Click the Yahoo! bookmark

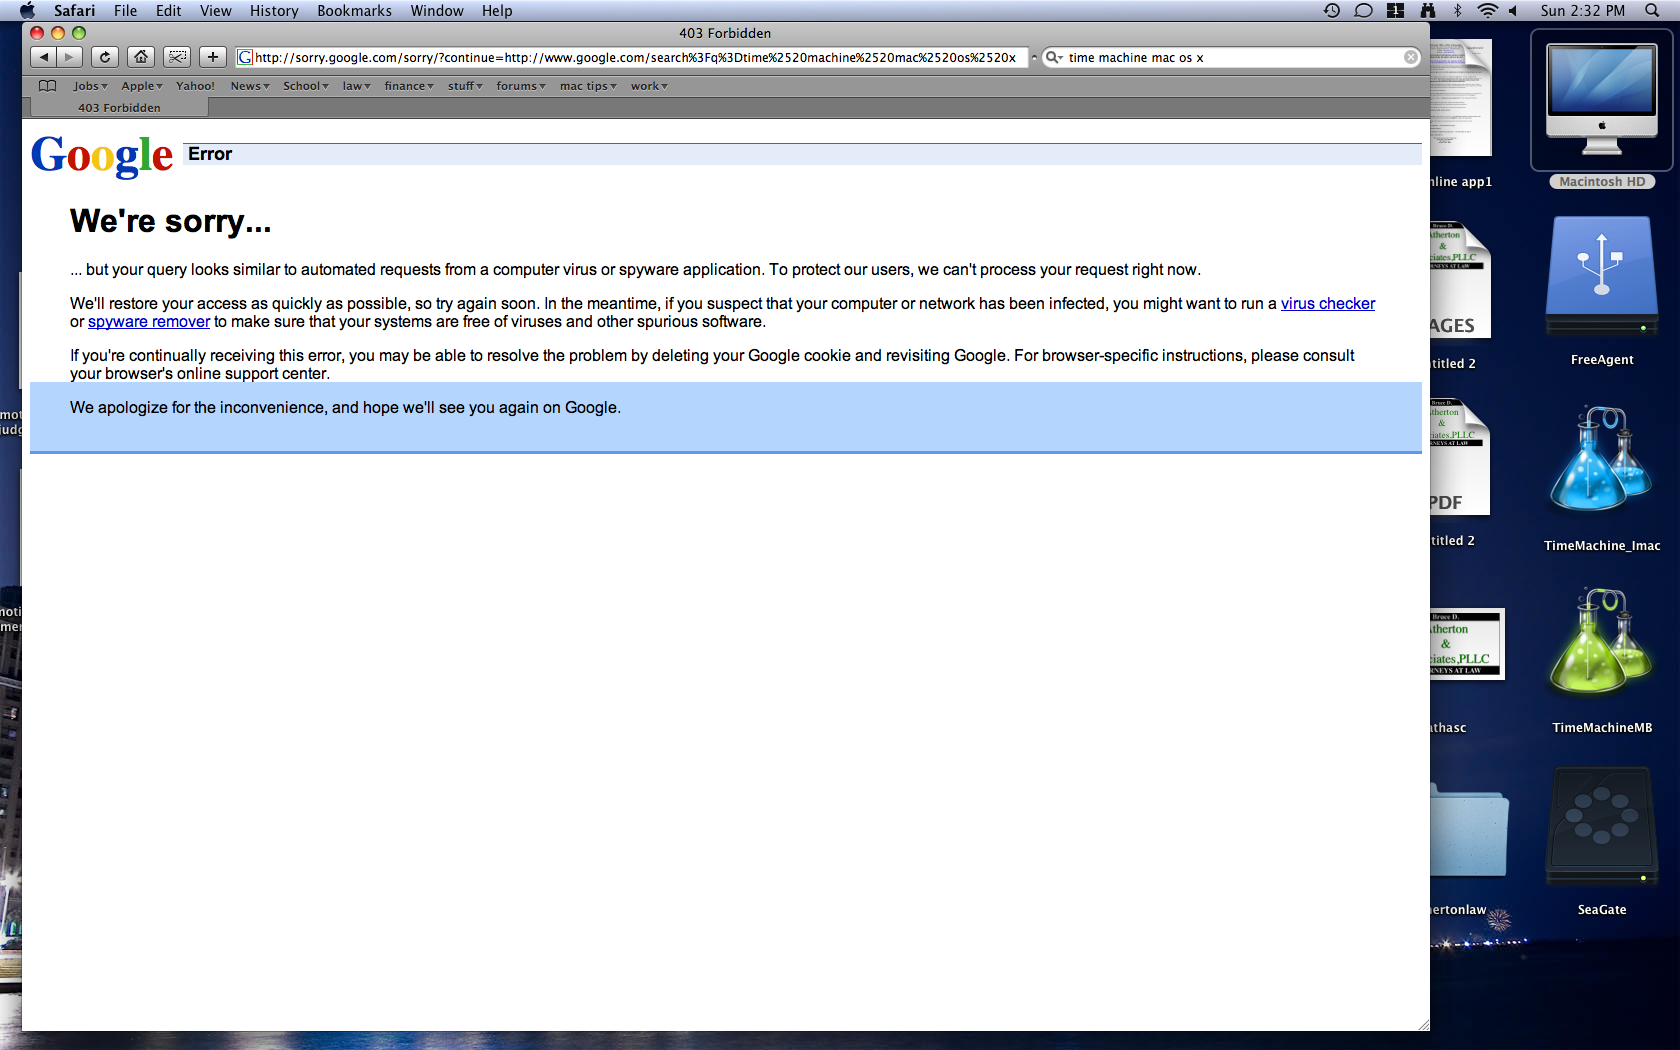(x=195, y=86)
